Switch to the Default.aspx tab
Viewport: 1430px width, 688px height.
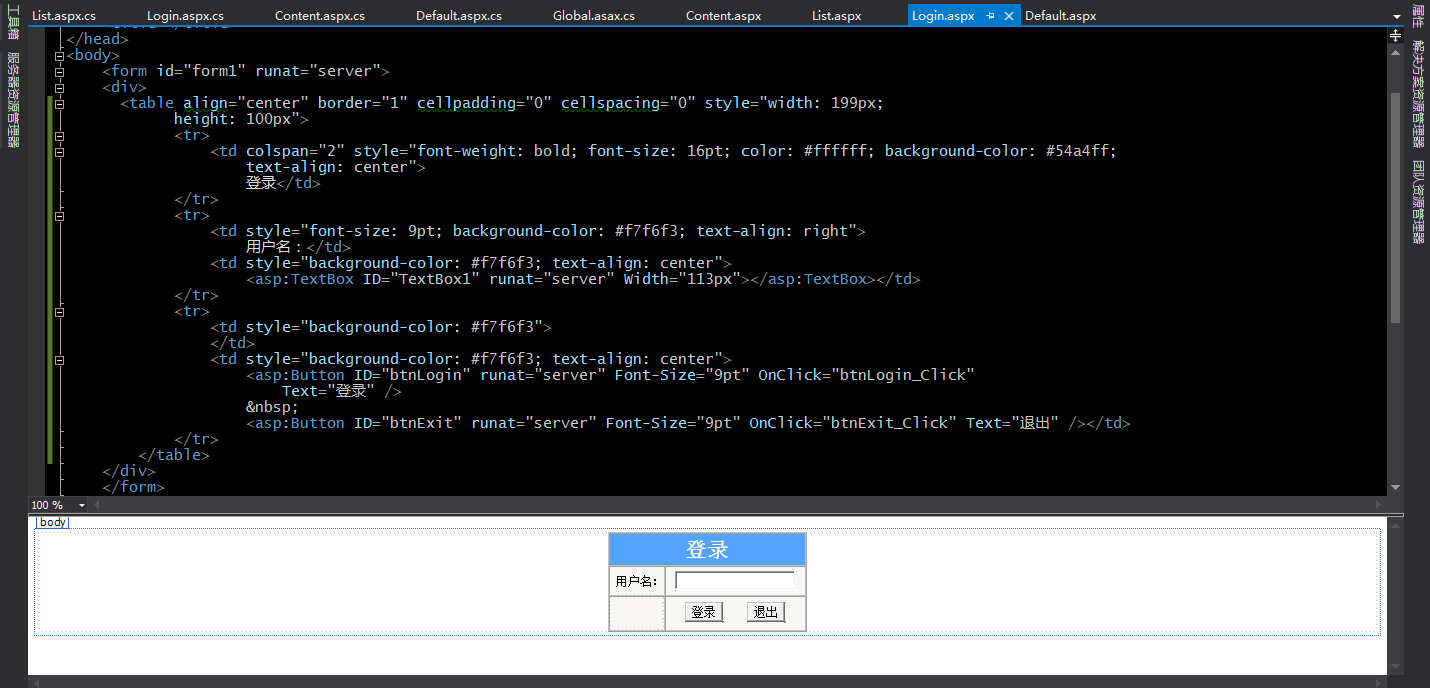(1060, 15)
